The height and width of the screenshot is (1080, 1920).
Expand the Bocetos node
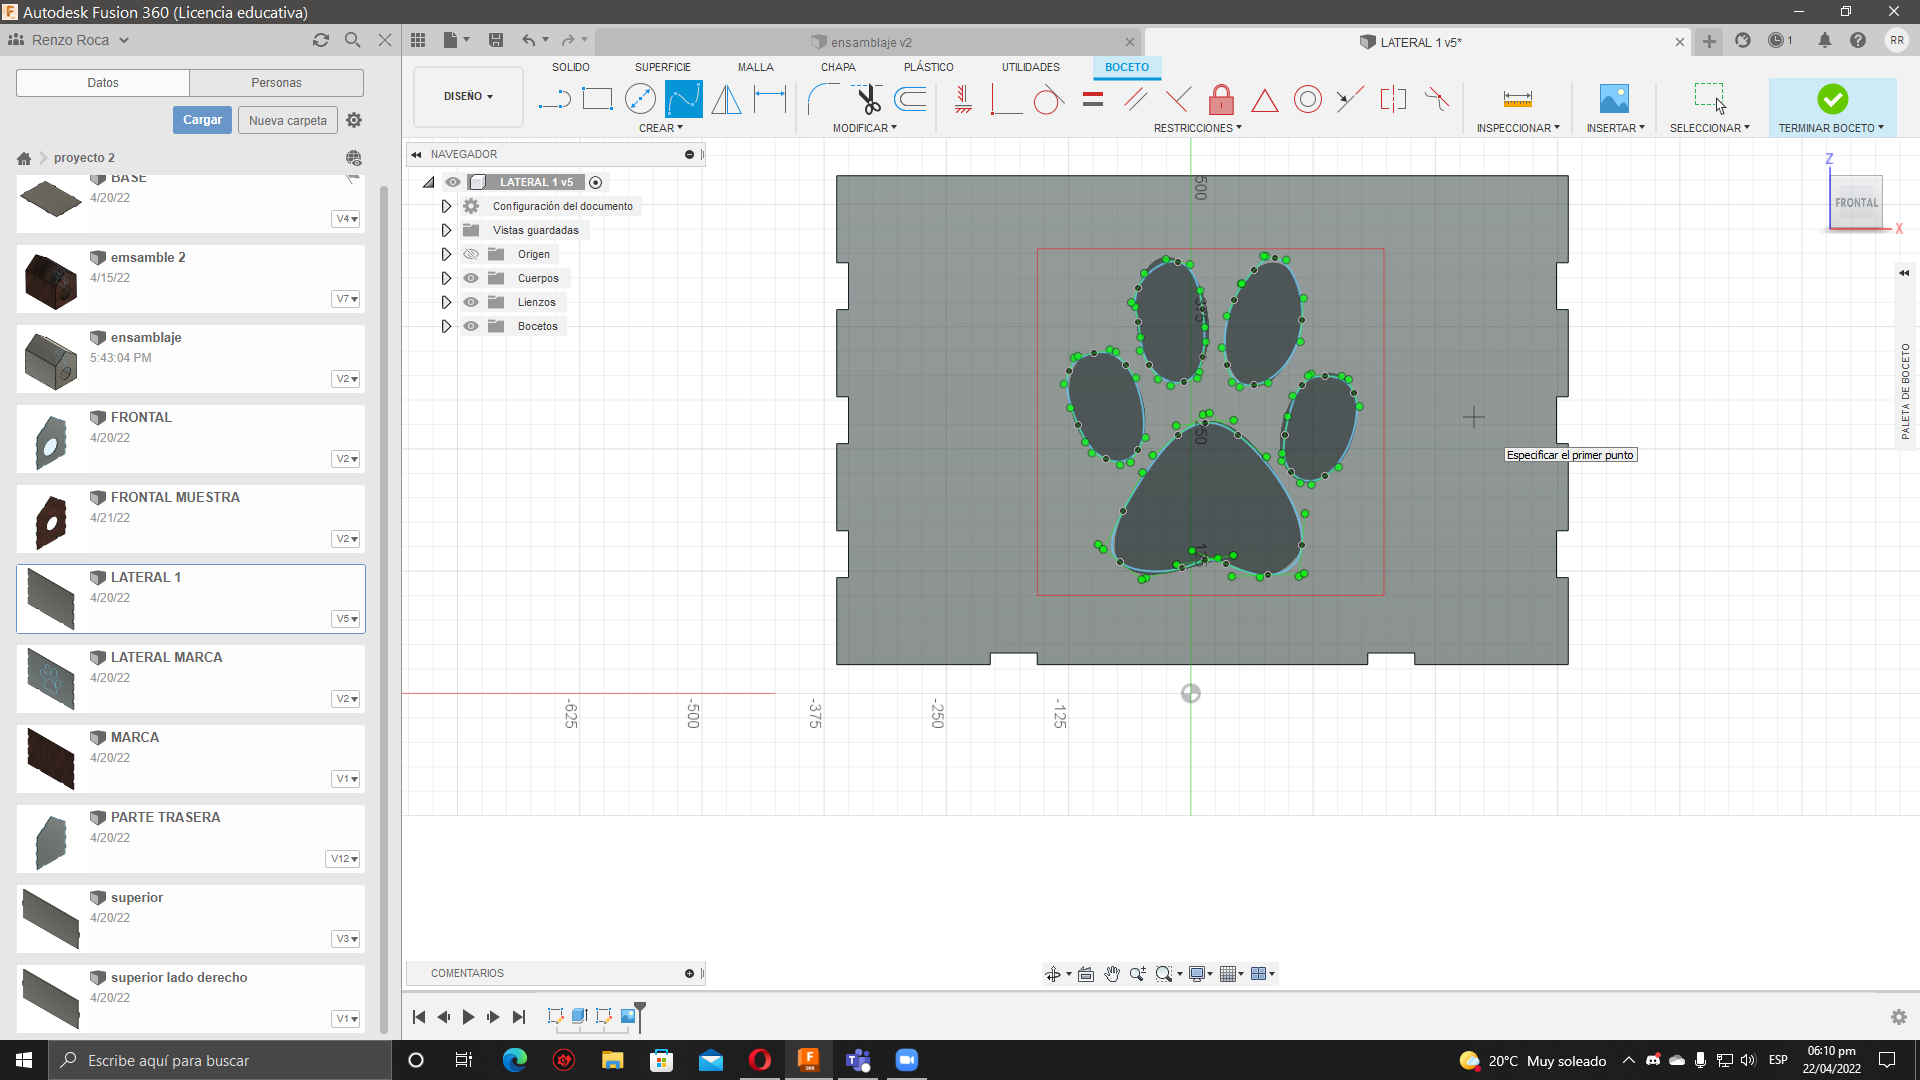(x=446, y=326)
